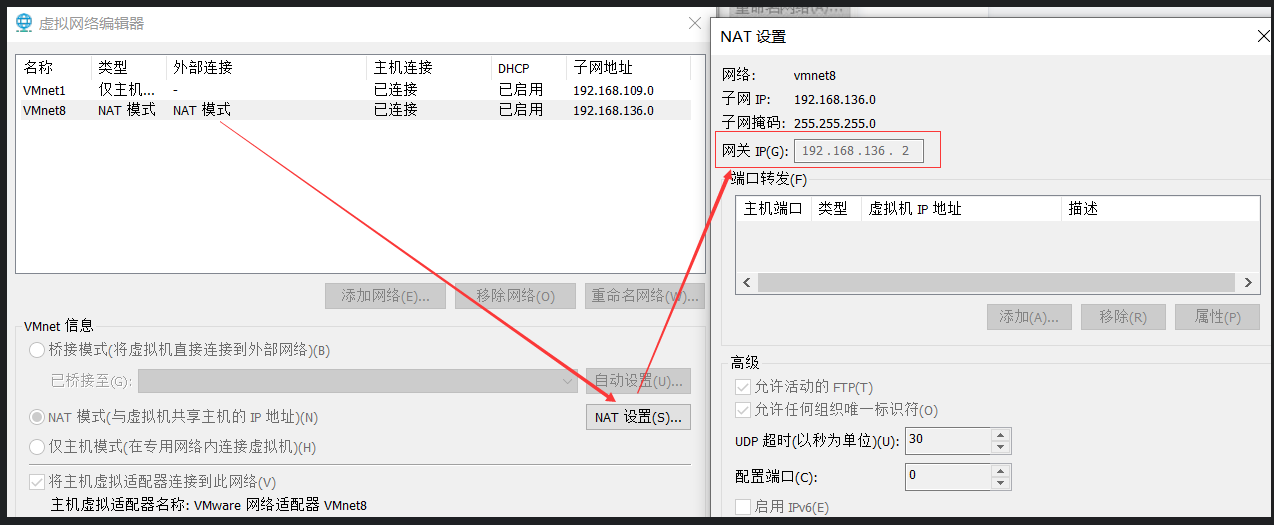1274x525 pixels.
Task: Click the UDP 超时 value field
Action: (x=947, y=441)
